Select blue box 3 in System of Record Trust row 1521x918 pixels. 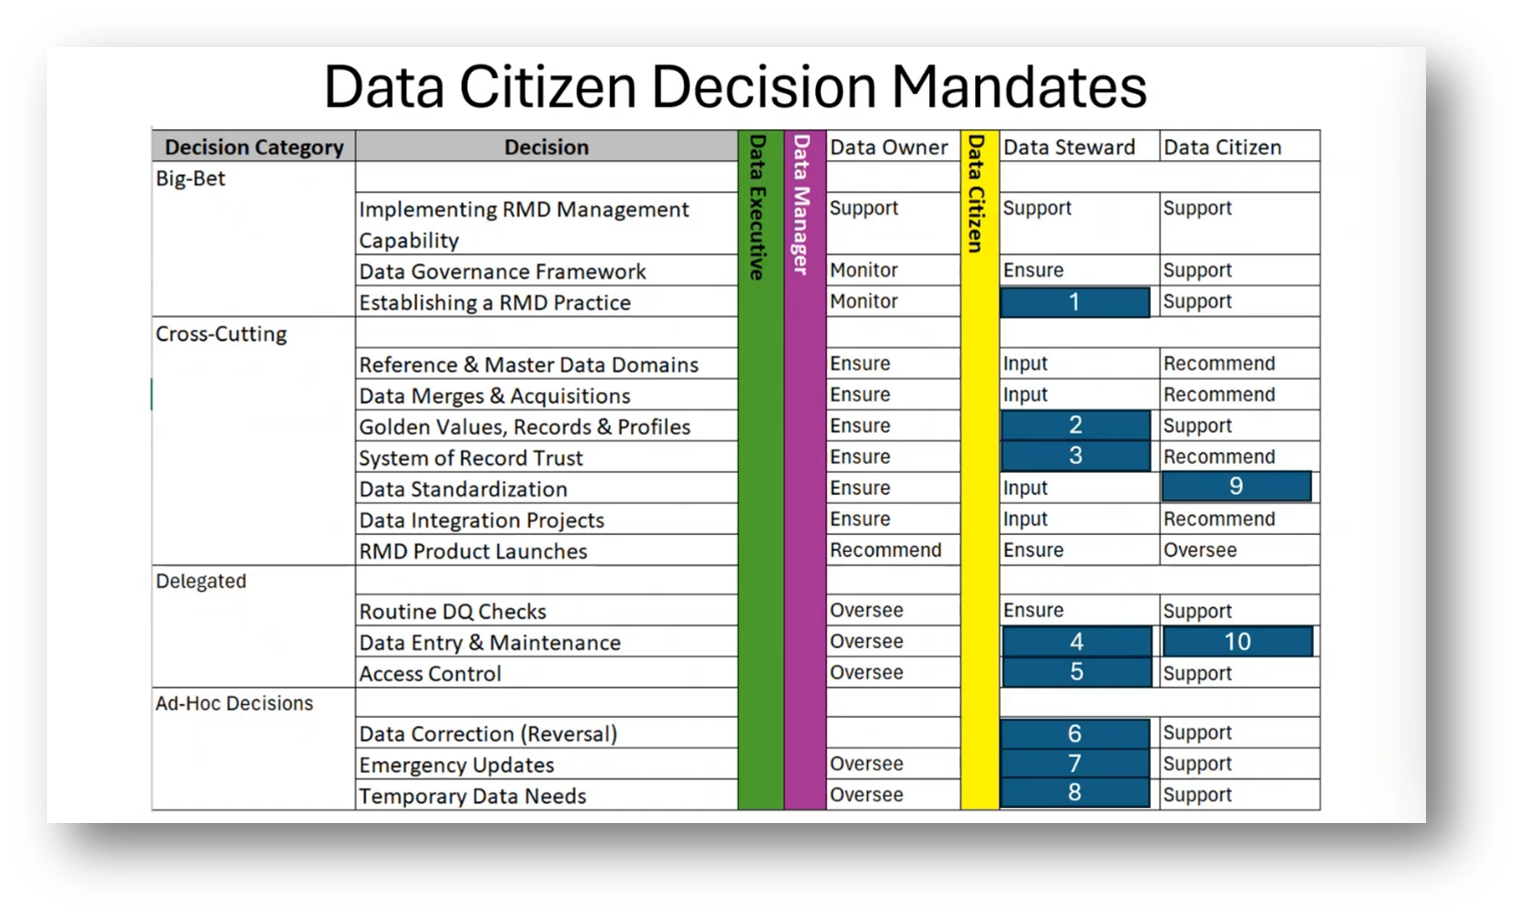click(1075, 456)
